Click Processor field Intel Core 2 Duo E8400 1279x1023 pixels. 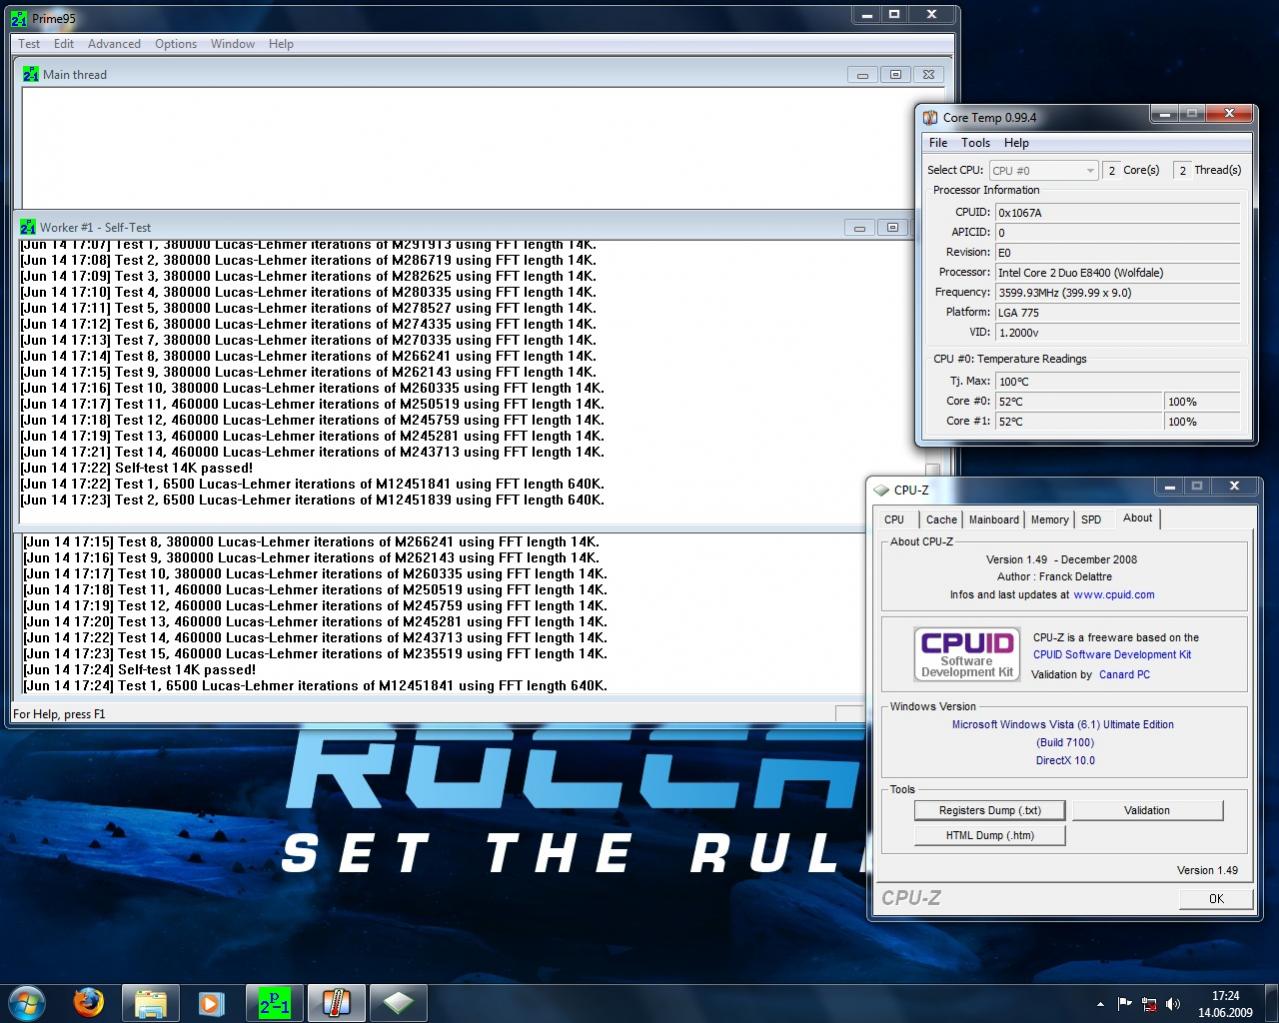click(x=1117, y=272)
